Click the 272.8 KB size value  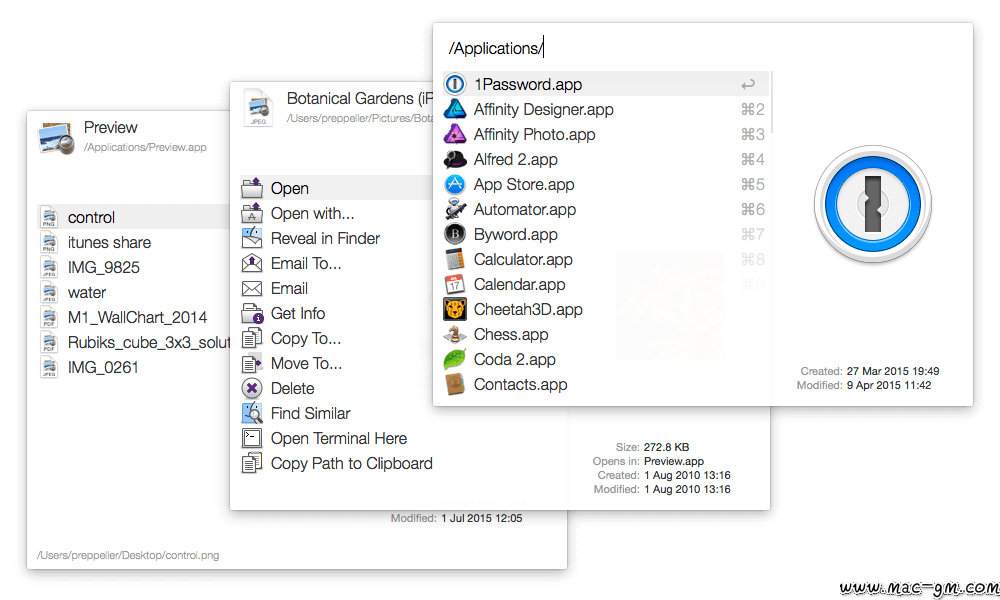(x=666, y=447)
